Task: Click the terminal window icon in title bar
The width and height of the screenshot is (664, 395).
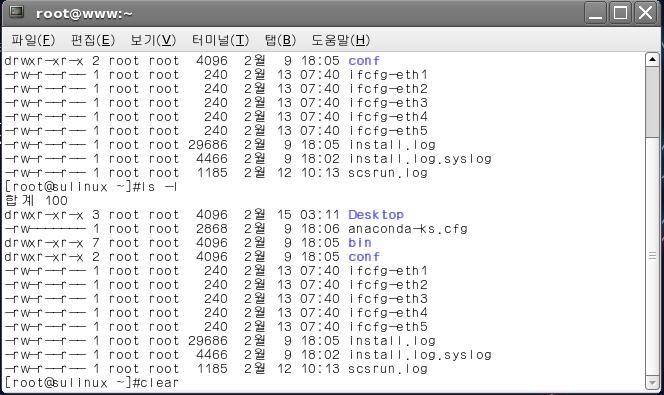Action: 17,12
